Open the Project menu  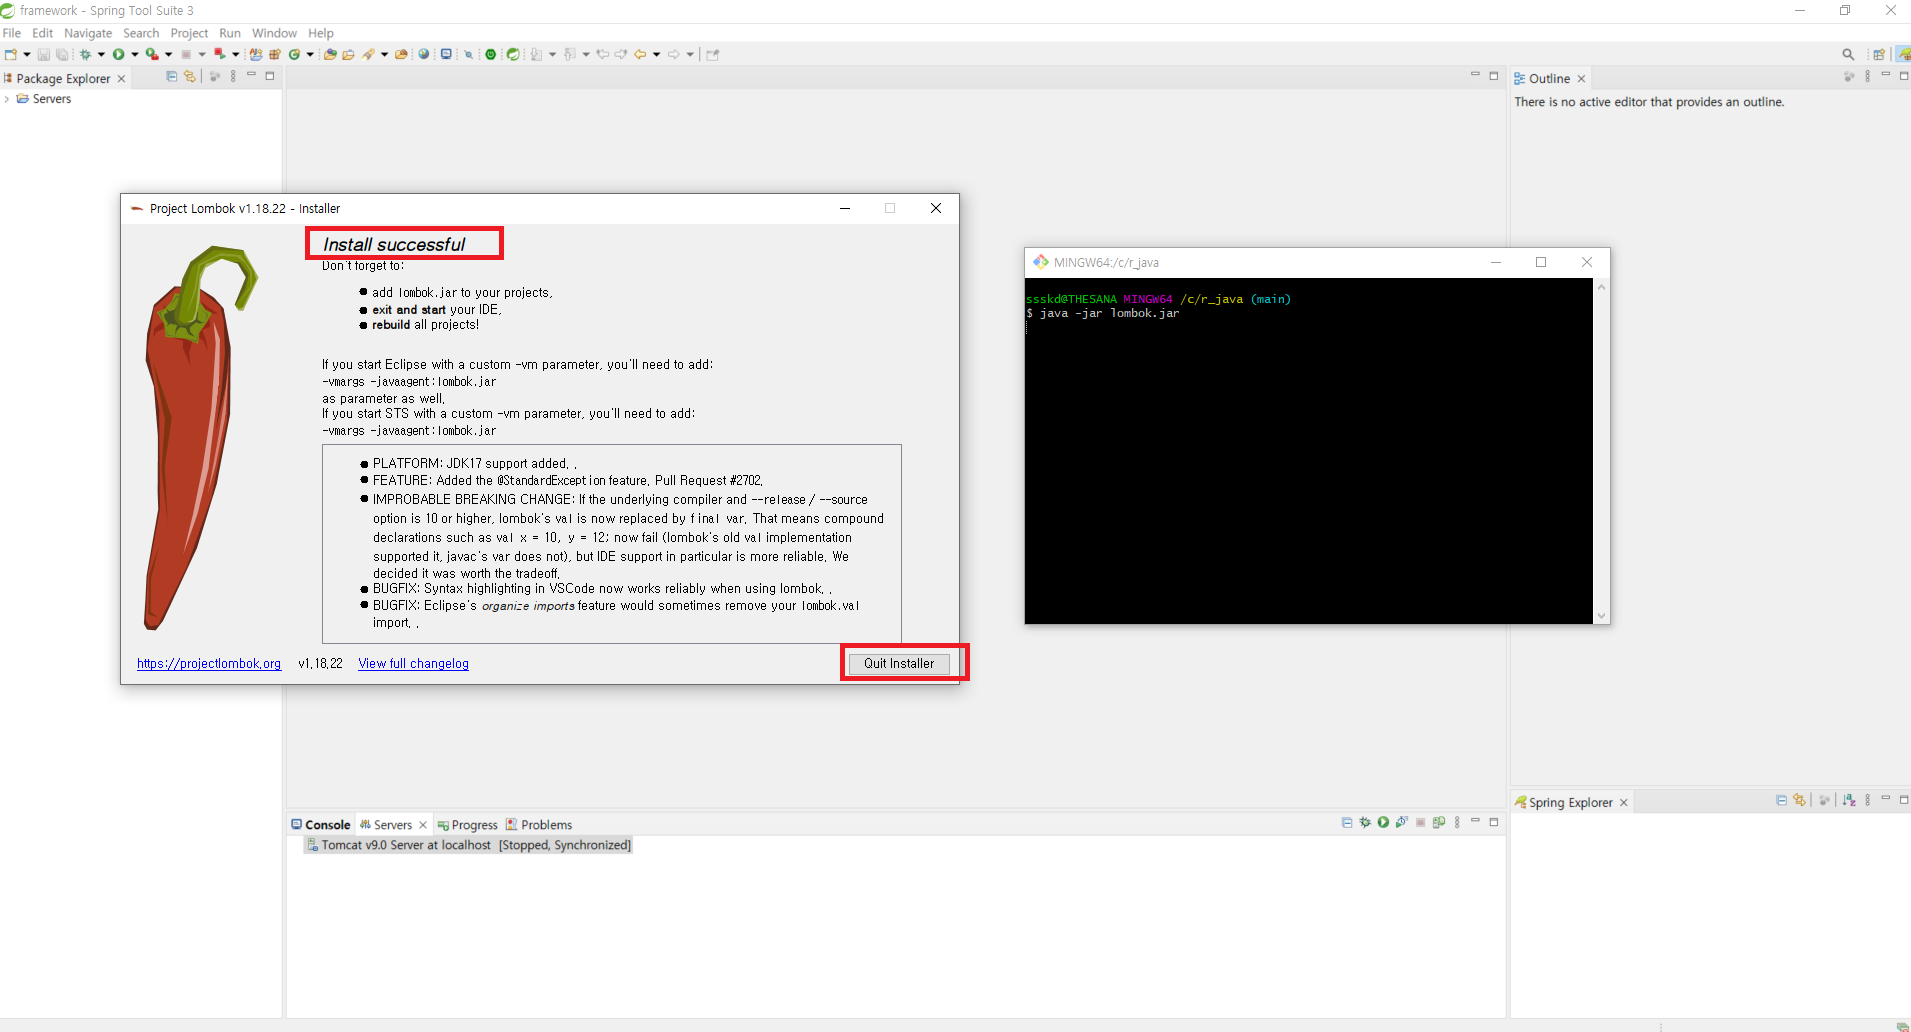pos(189,33)
